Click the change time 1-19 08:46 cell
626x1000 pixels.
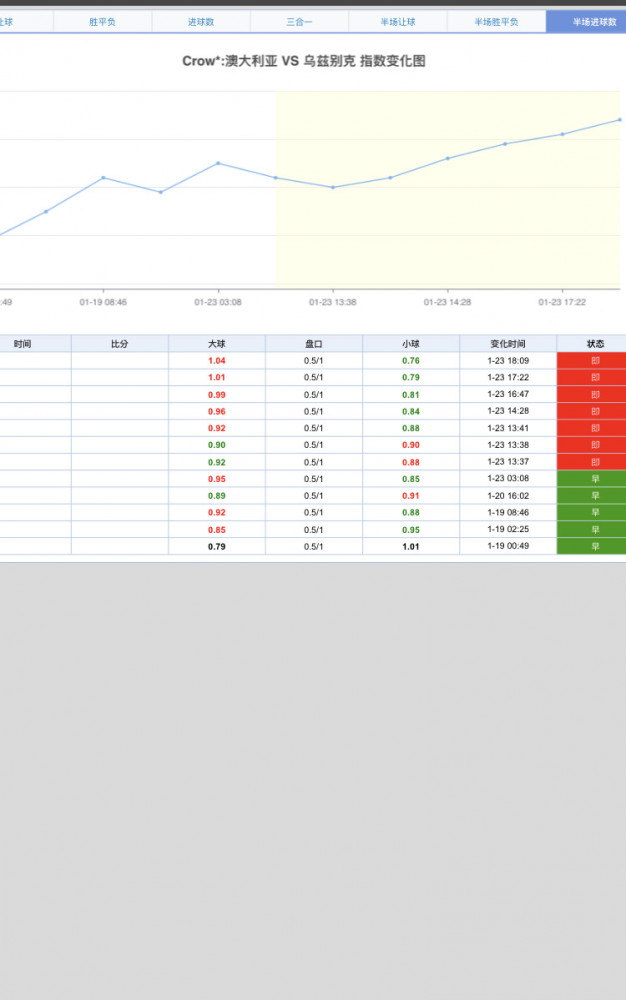click(508, 512)
